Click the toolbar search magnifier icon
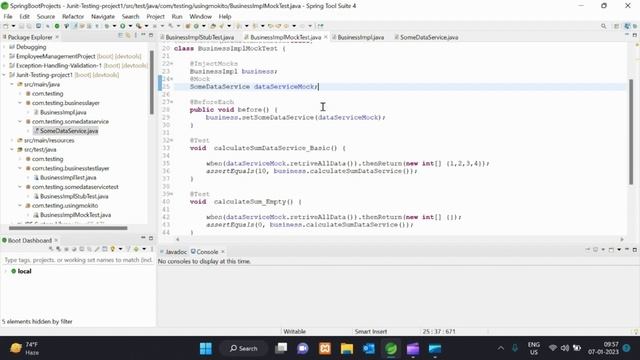This screenshot has width=640, height=360. point(603,26)
